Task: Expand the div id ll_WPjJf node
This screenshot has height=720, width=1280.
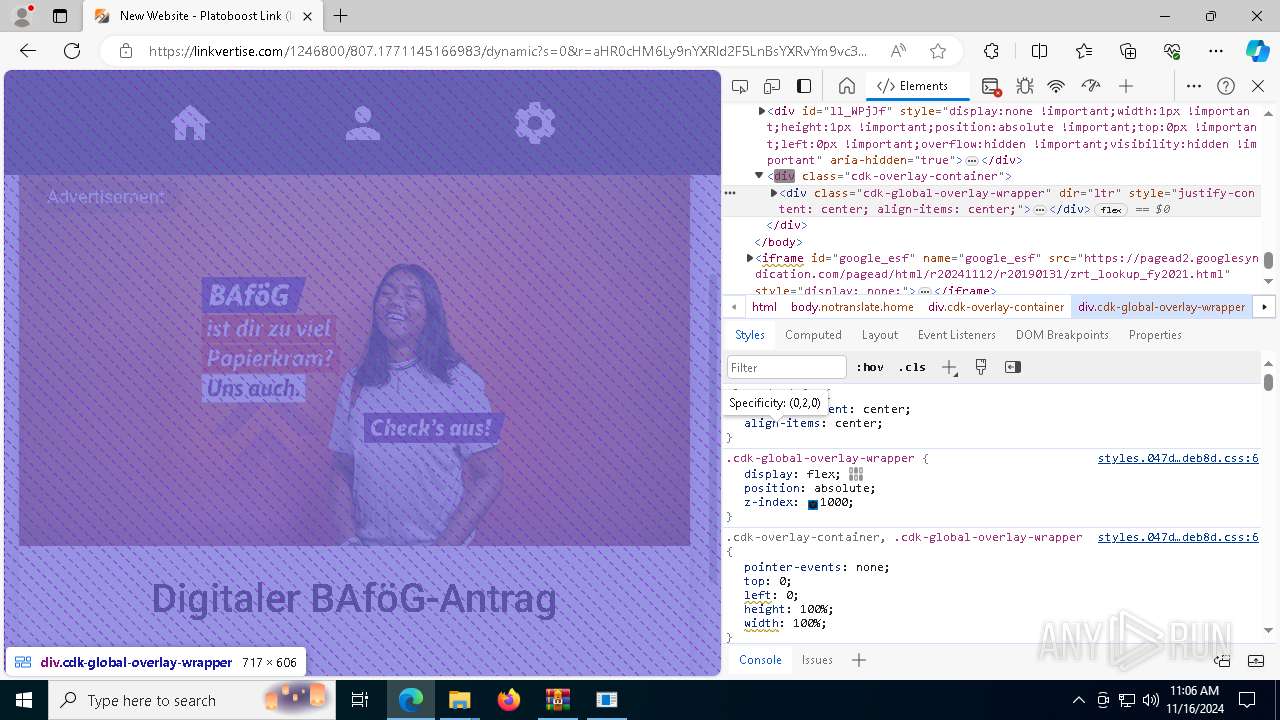Action: 762,111
